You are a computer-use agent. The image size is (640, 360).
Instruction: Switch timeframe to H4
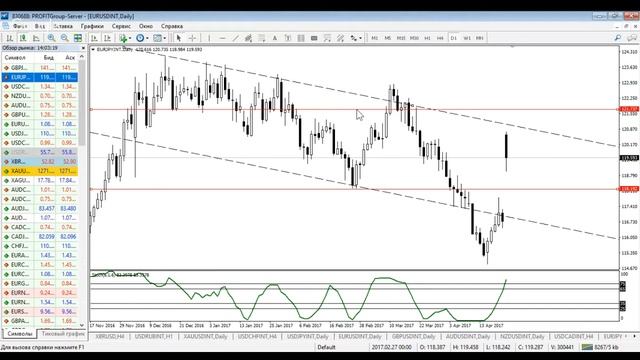pyautogui.click(x=440, y=38)
